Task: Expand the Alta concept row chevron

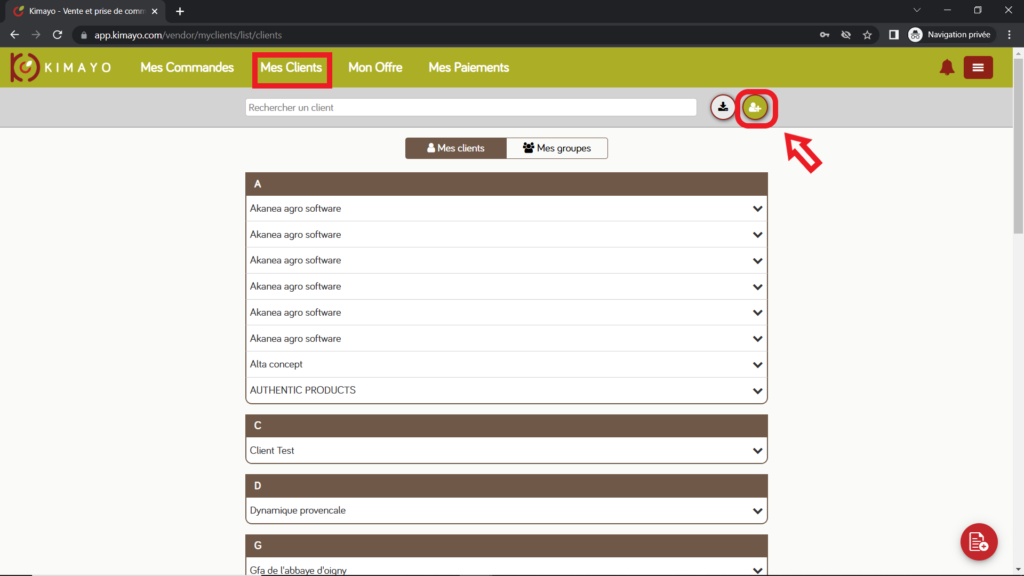Action: [x=757, y=364]
